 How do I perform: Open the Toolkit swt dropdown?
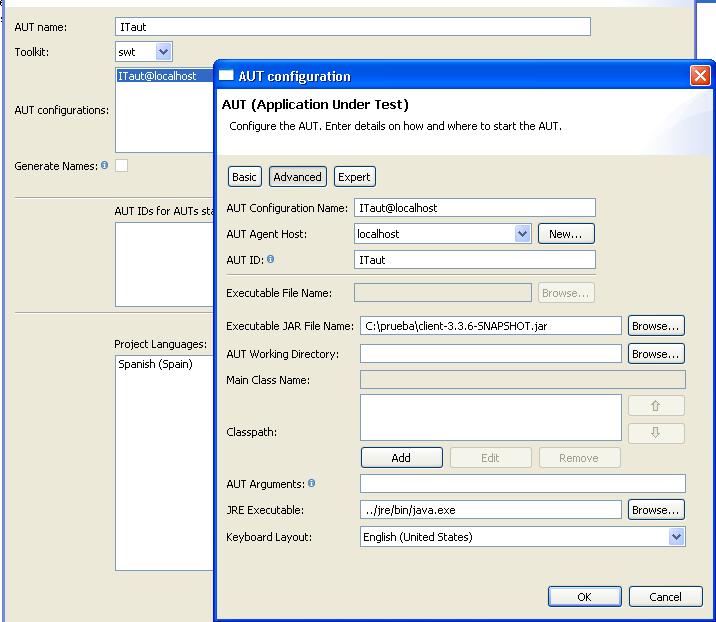point(163,52)
